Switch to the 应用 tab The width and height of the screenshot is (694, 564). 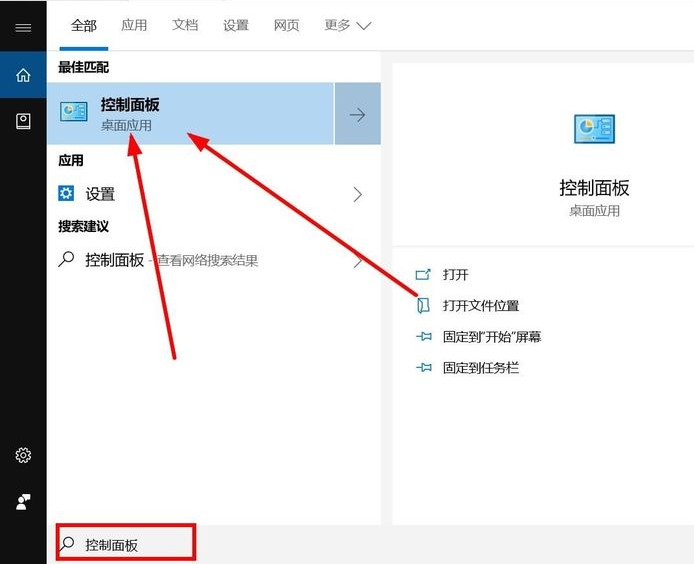coord(134,25)
